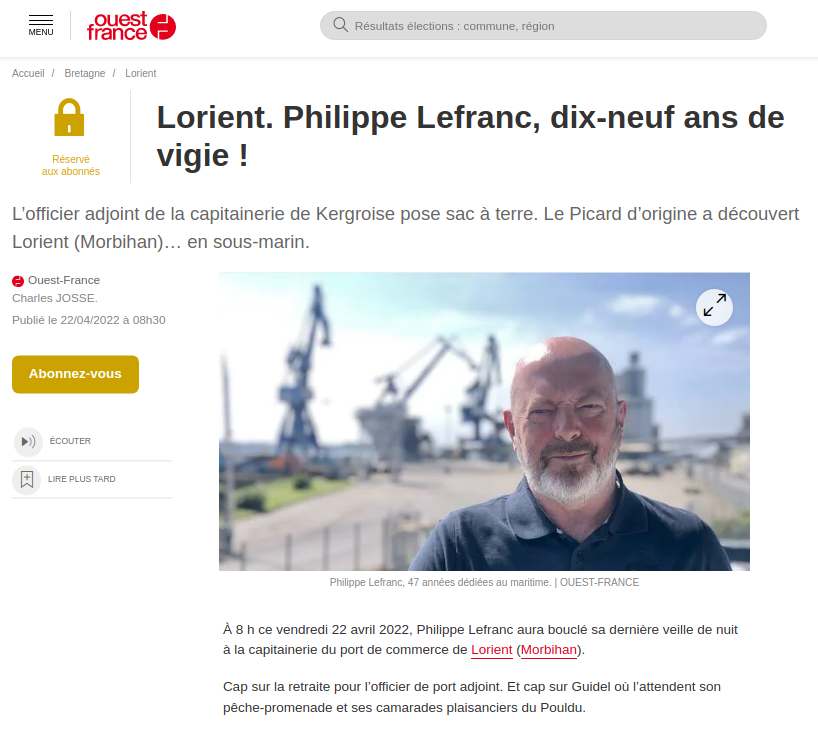Viewport: 818px width, 743px height.
Task: Click the search magnifier icon
Action: click(x=340, y=25)
